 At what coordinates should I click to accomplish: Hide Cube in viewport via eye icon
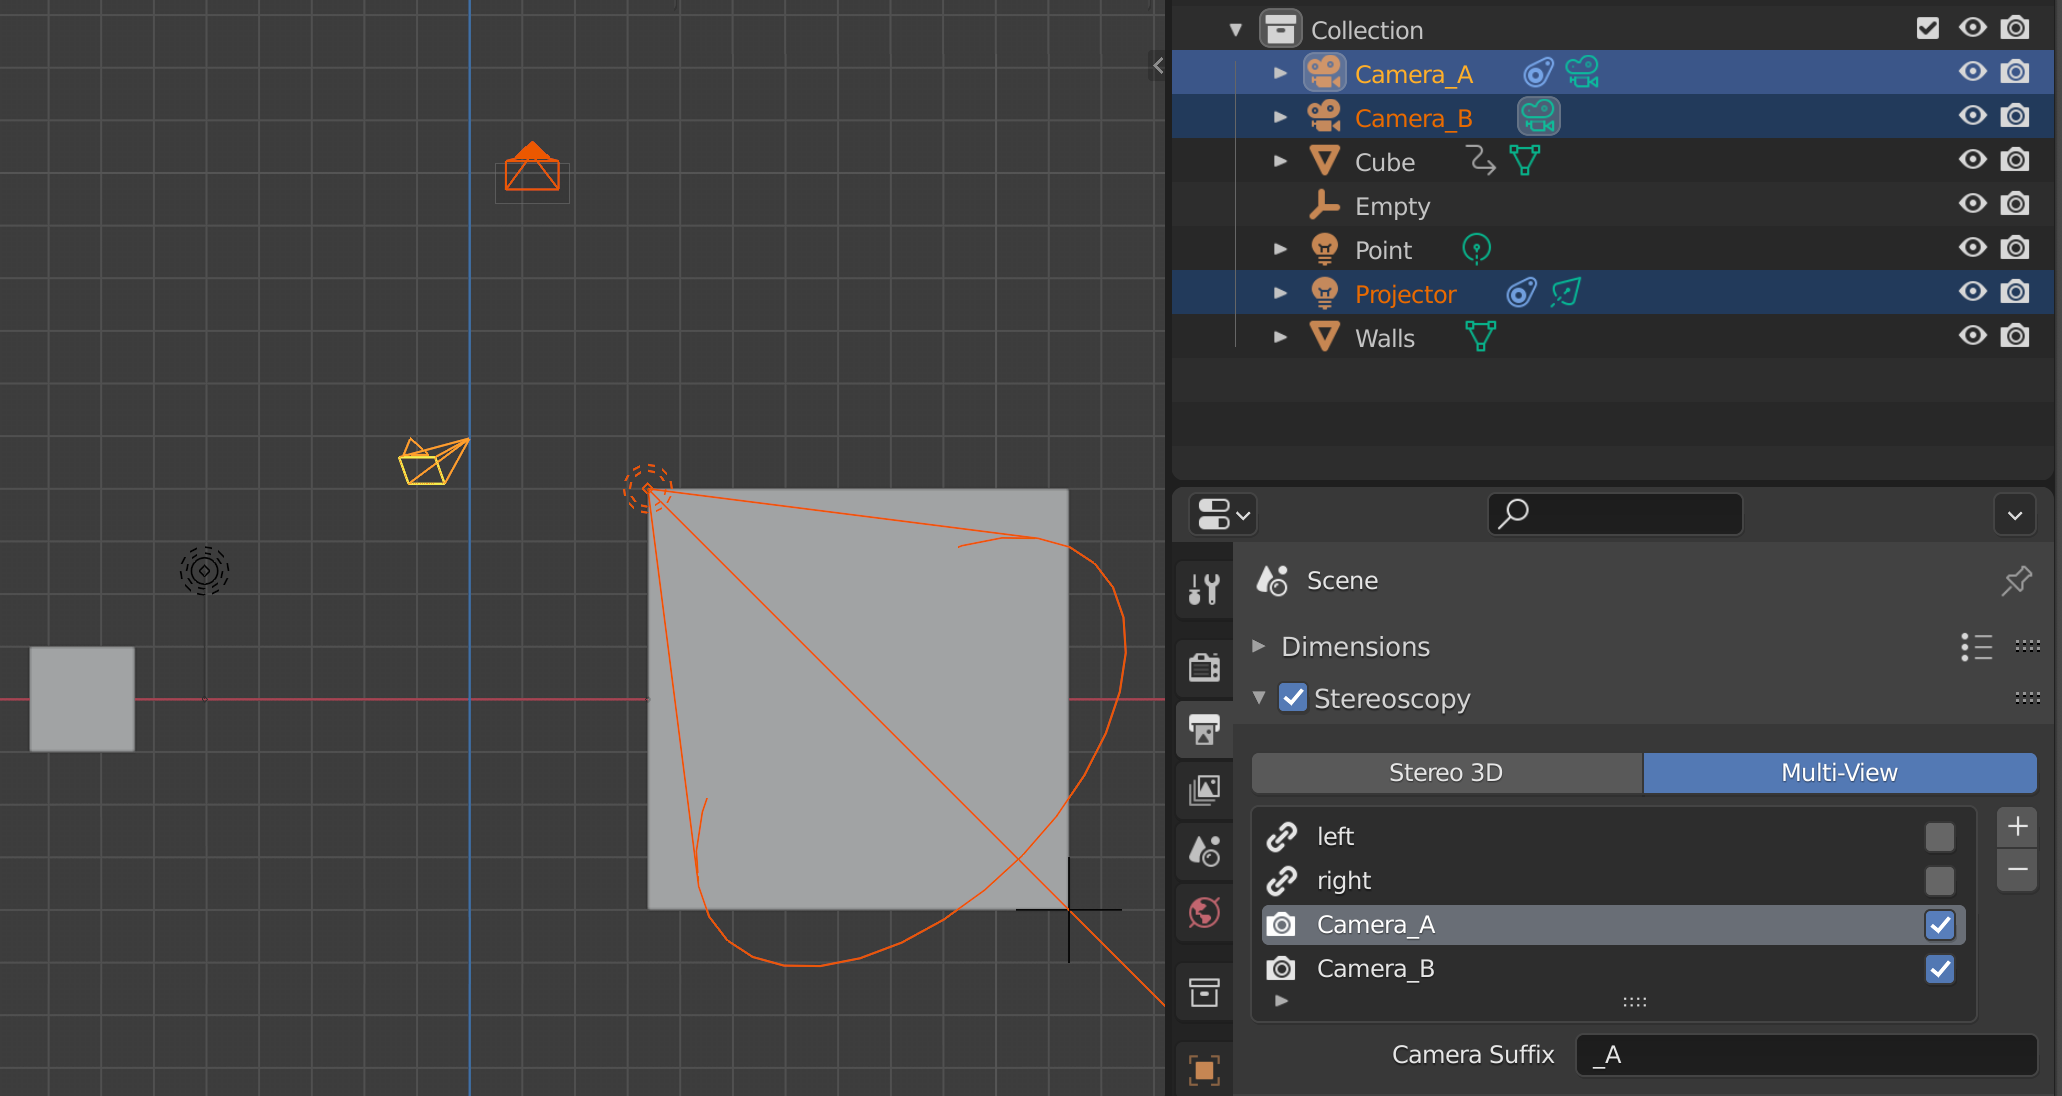click(x=1972, y=160)
